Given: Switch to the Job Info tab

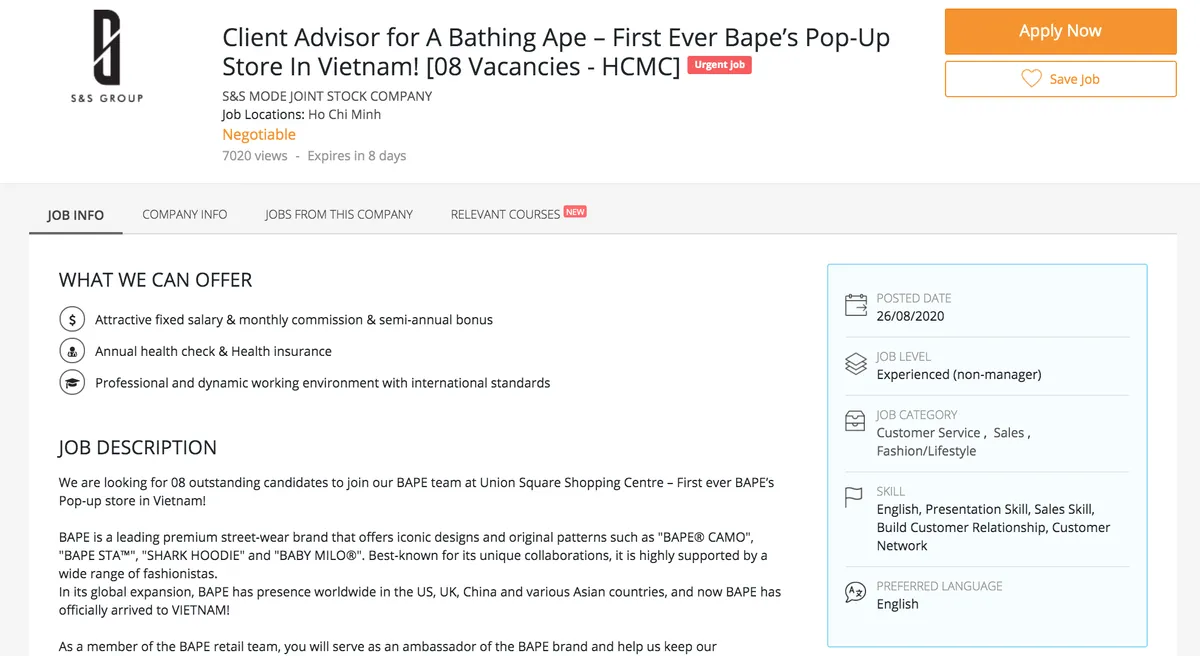Looking at the screenshot, I should pos(76,215).
